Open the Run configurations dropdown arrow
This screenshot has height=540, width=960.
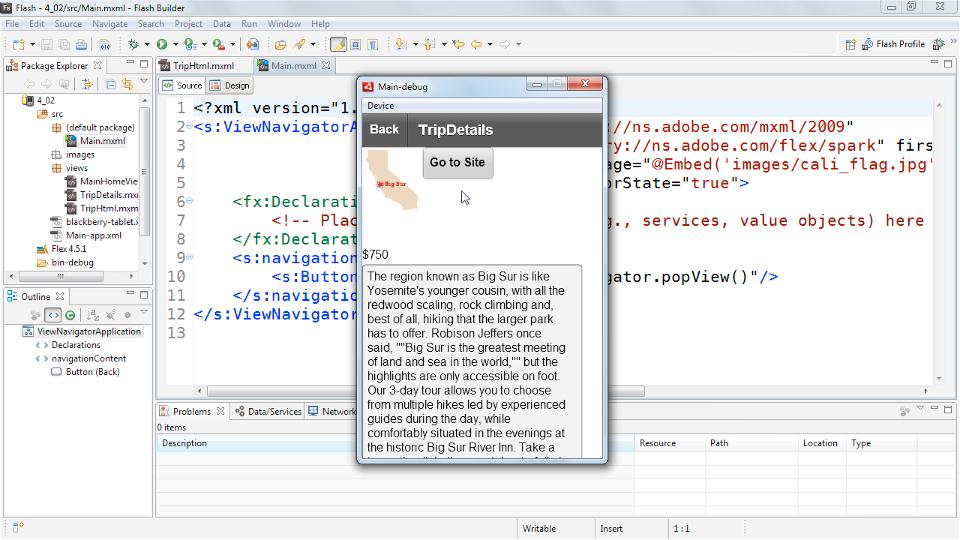(175, 44)
